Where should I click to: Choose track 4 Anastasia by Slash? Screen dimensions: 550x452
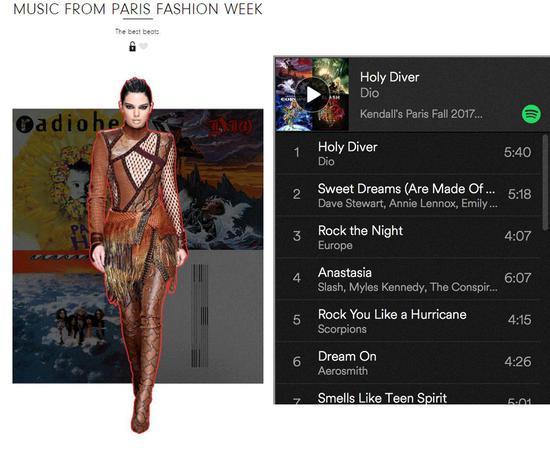[409, 279]
